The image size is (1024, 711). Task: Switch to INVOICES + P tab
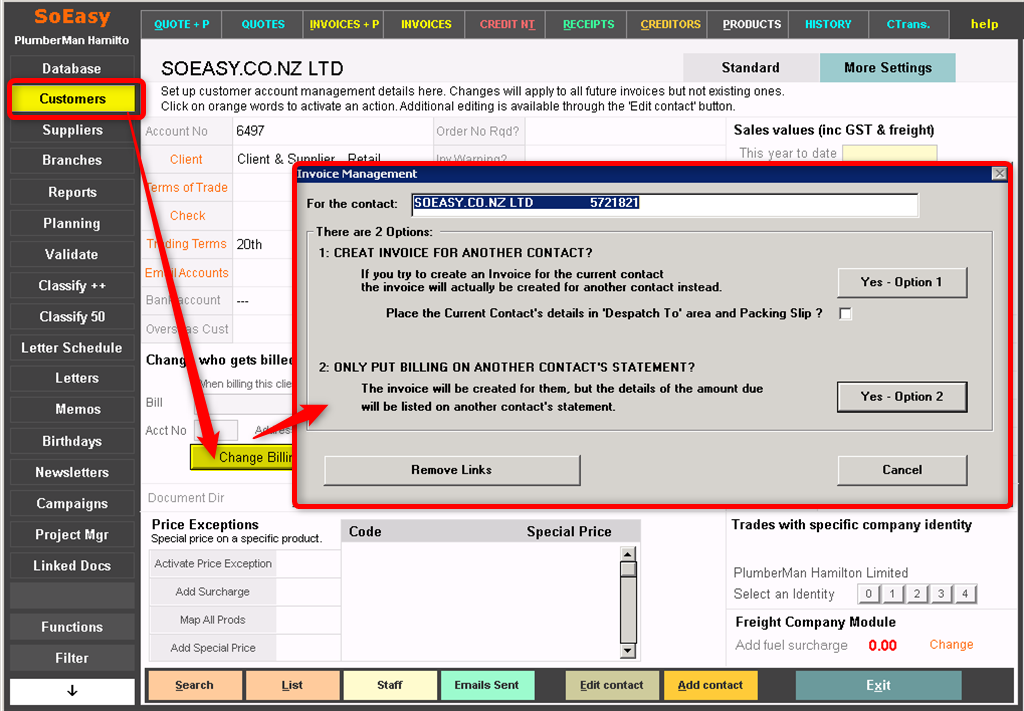tap(344, 25)
